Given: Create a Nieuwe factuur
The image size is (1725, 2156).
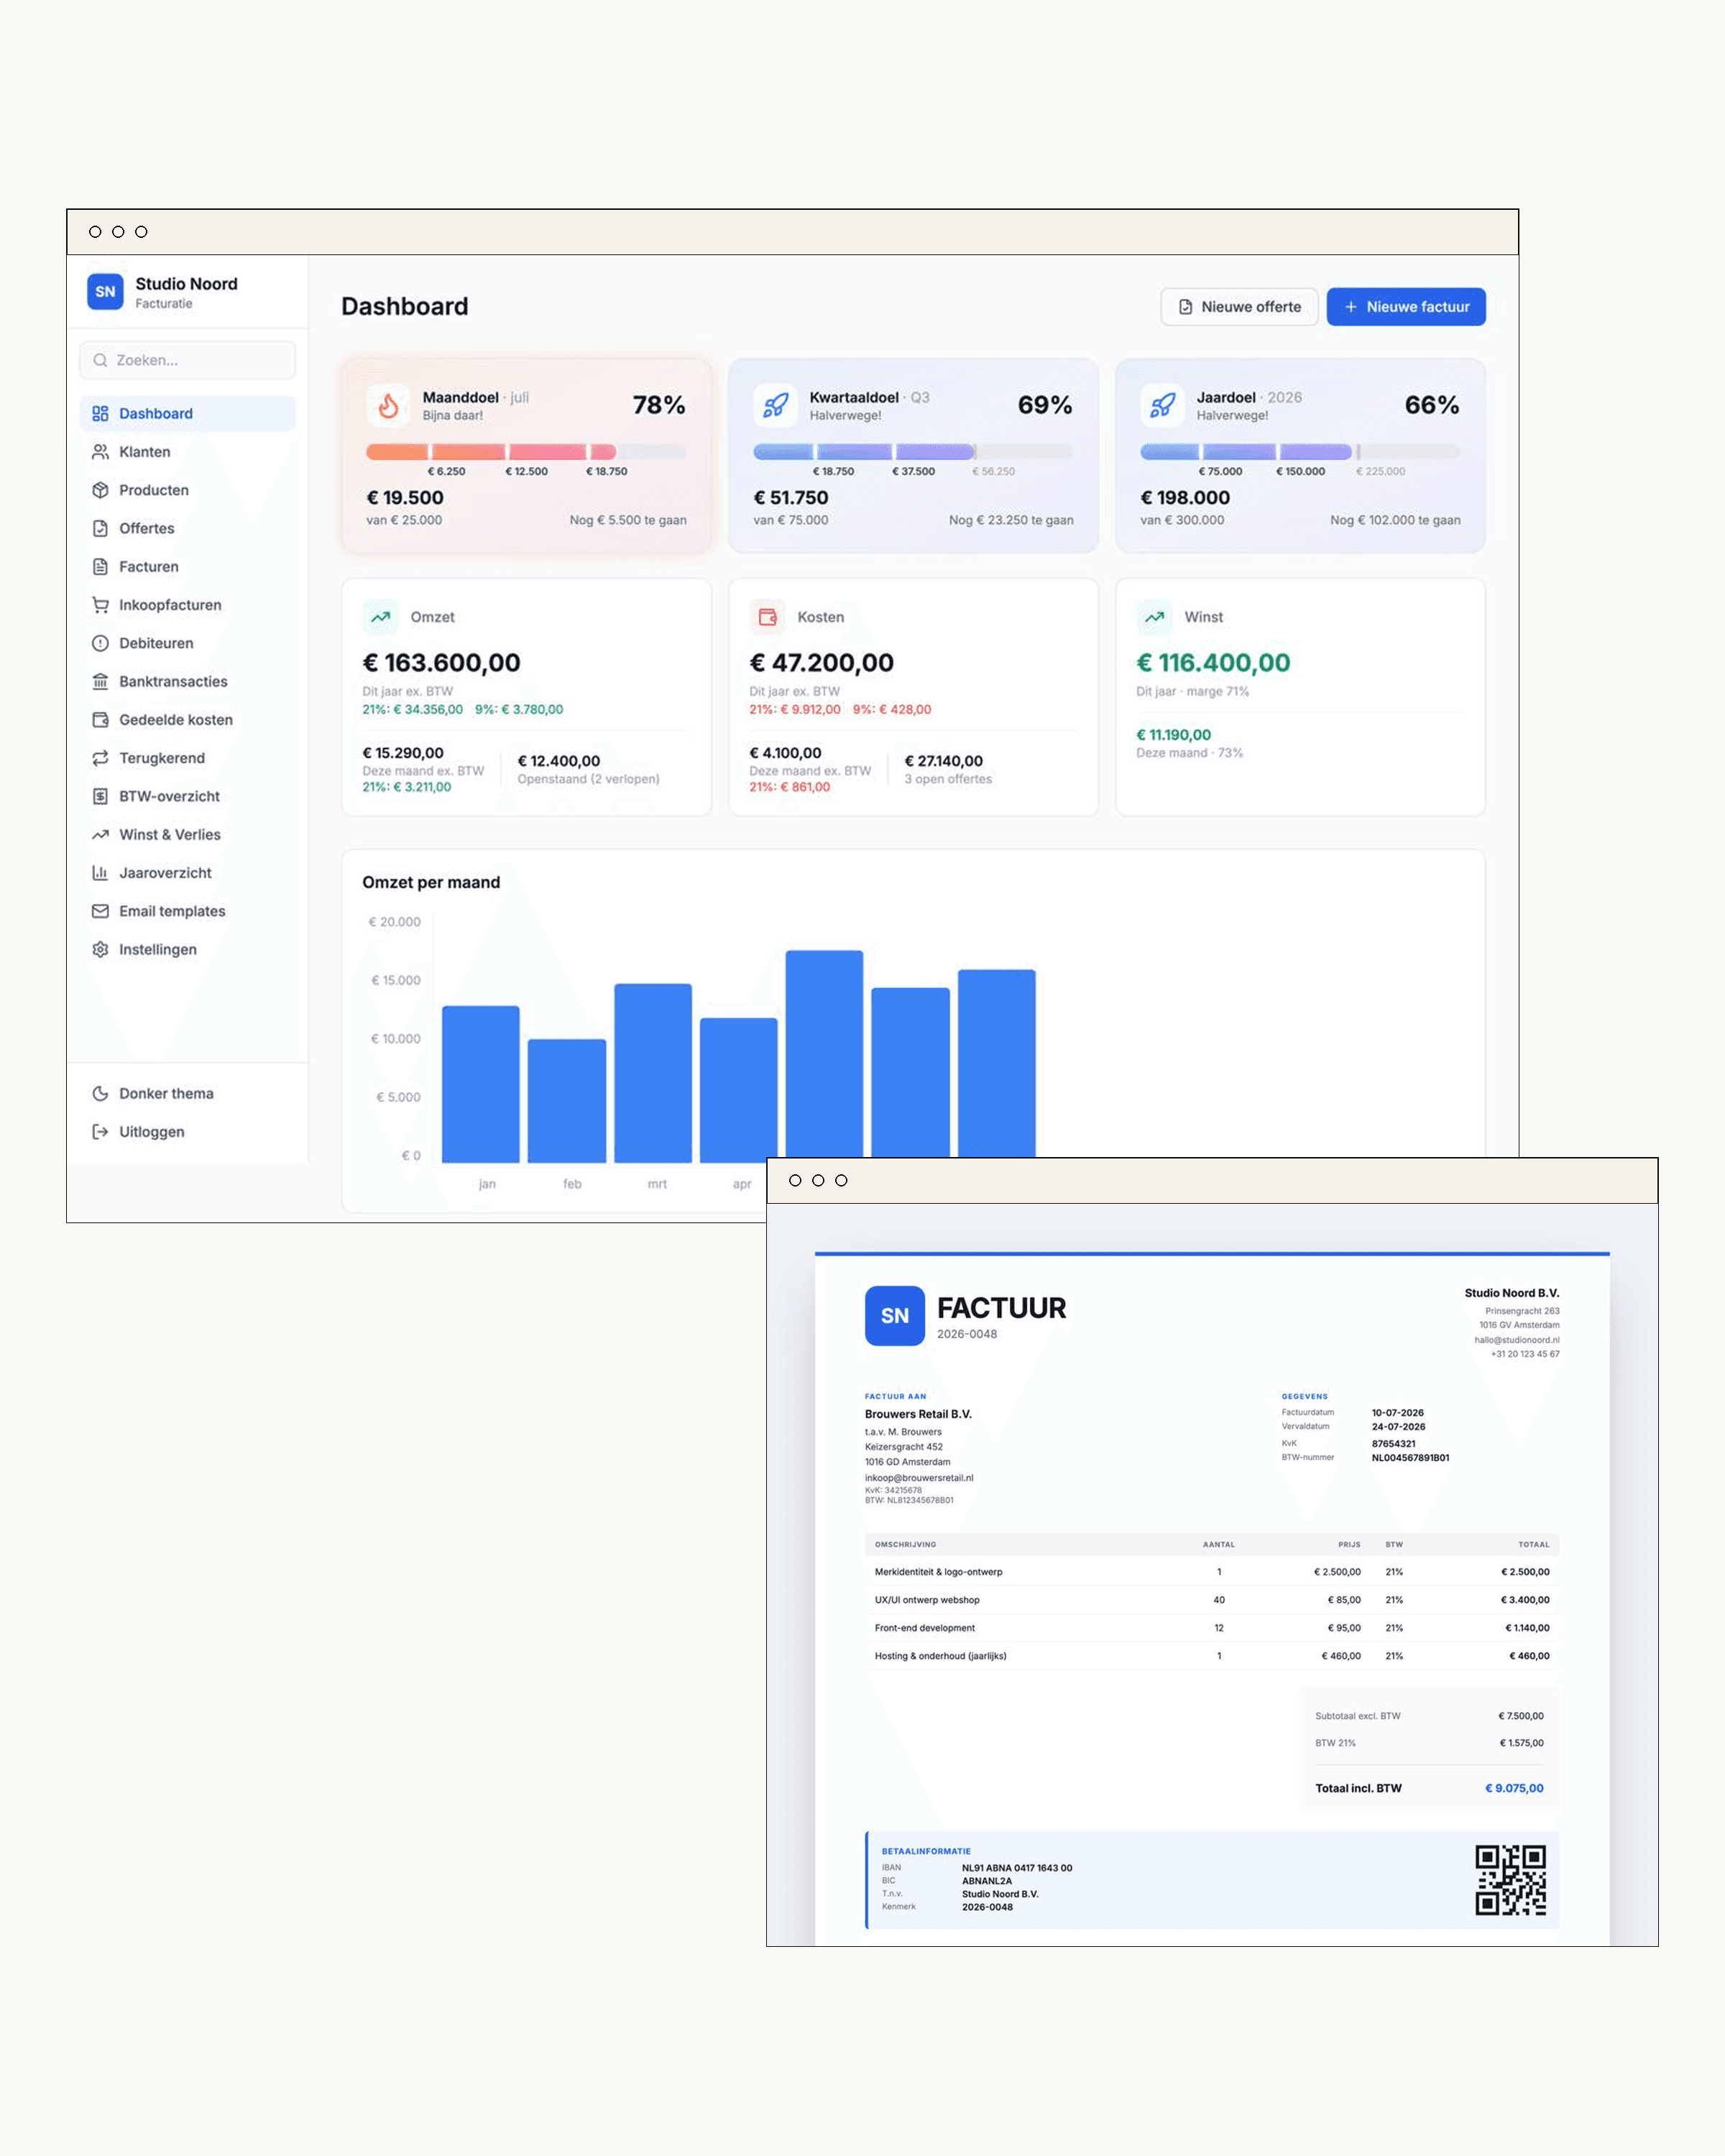Looking at the screenshot, I should pyautogui.click(x=1406, y=307).
